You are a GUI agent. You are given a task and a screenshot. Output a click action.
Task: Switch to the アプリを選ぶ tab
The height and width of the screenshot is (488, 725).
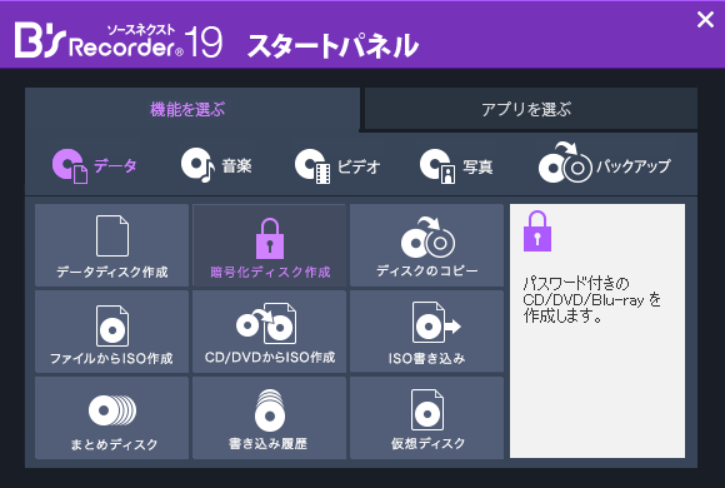click(530, 109)
